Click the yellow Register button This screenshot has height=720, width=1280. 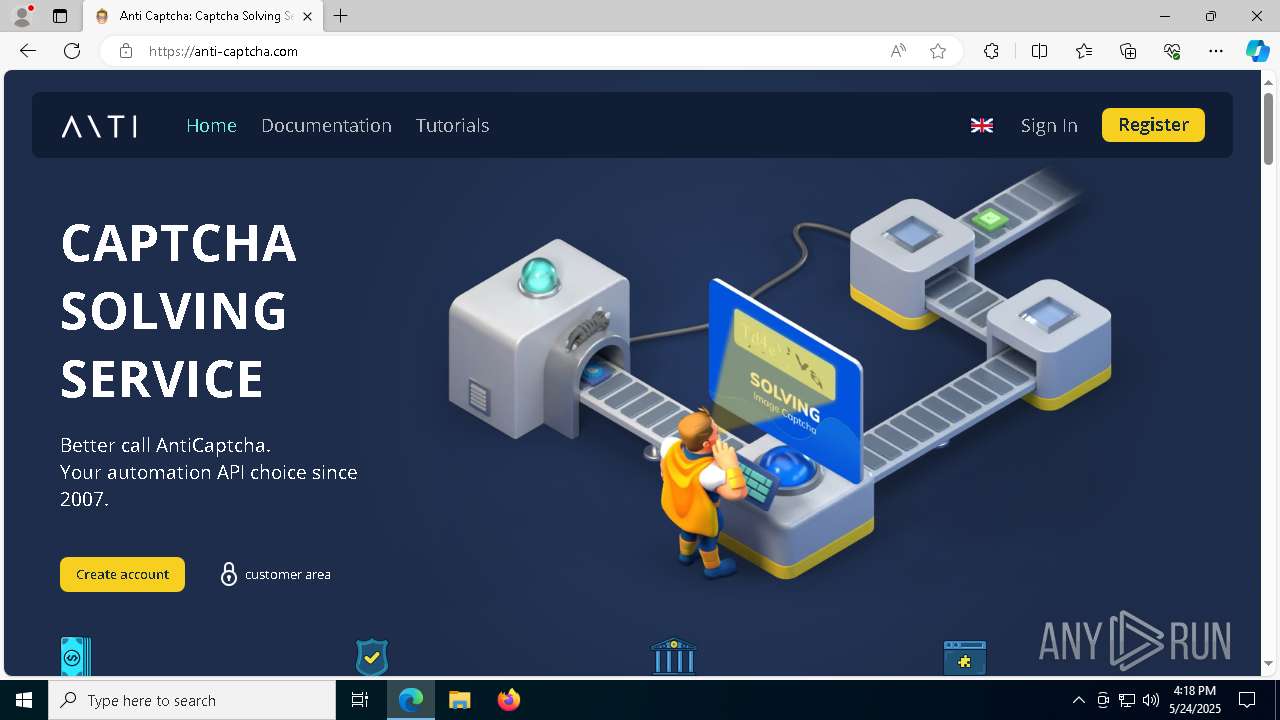point(1153,125)
